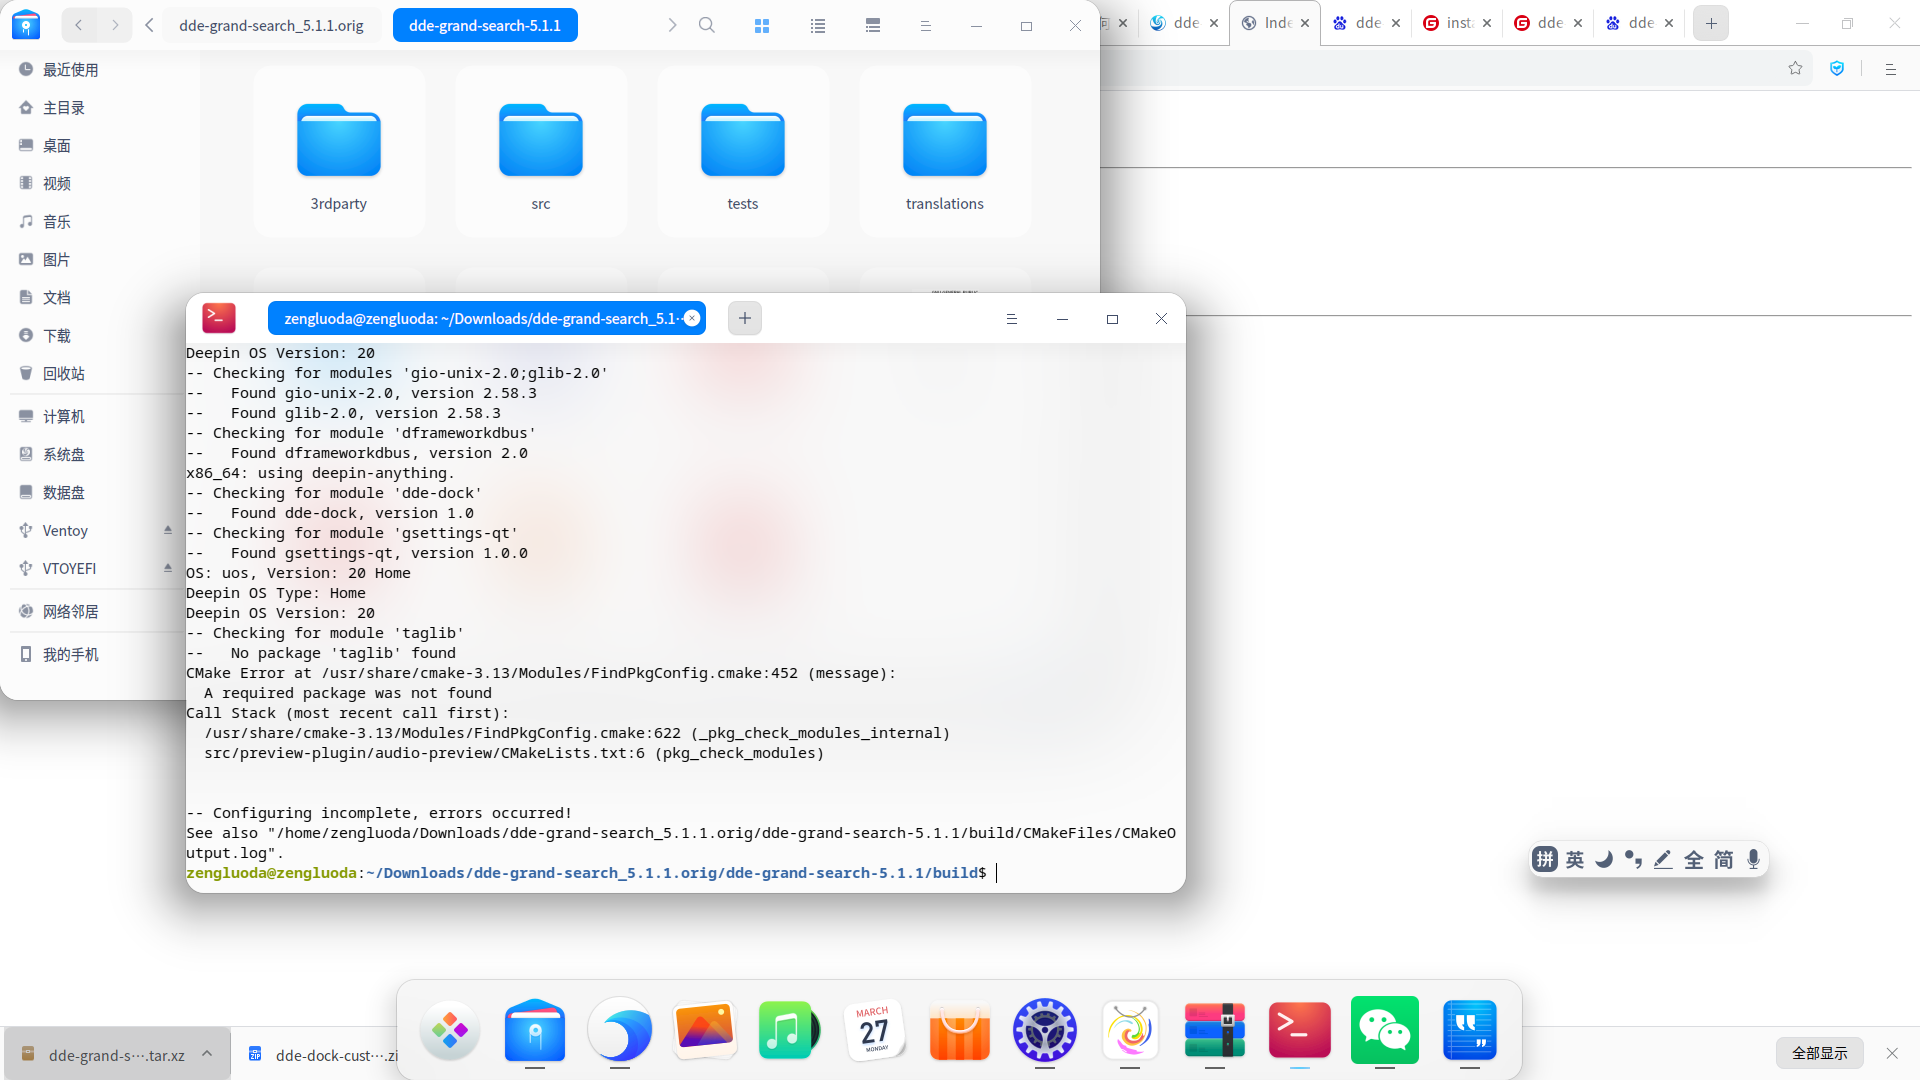Open a new browser tab
Screen dimensions: 1920x1080
coord(1711,23)
